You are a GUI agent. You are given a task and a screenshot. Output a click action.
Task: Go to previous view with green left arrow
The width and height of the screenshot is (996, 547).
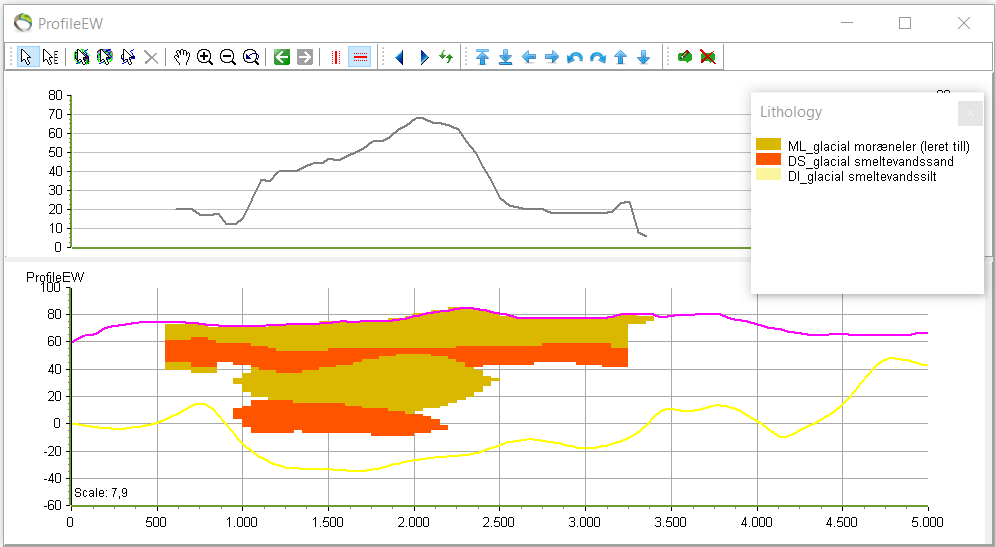[282, 57]
